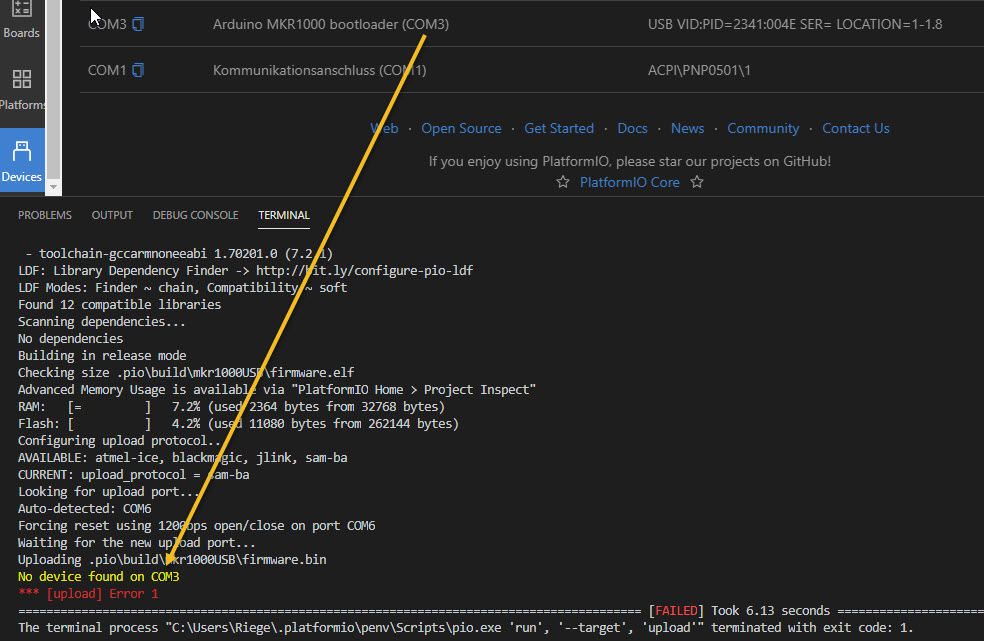Screen dimensions: 984x641
Task: Switch to the DEBUG CONSOLE tab
Action: click(x=195, y=215)
